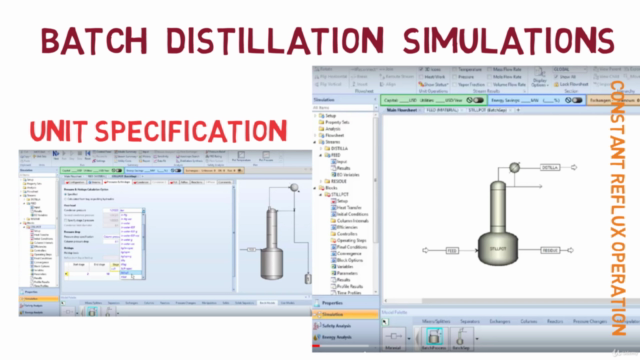The image size is (640, 360).
Task: Click Reset run icon in smaller window ribbon
Action: (x=87, y=155)
